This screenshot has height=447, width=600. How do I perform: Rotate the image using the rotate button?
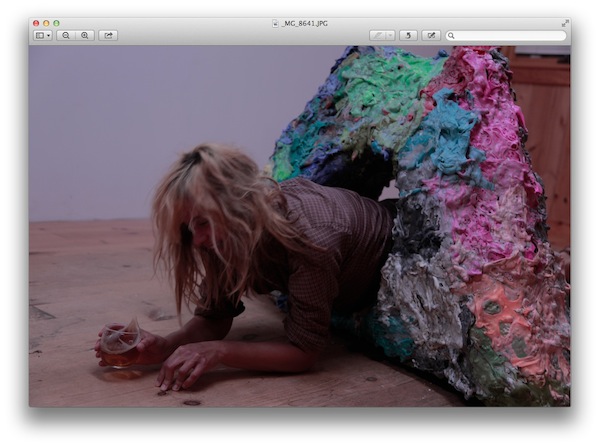click(x=409, y=35)
